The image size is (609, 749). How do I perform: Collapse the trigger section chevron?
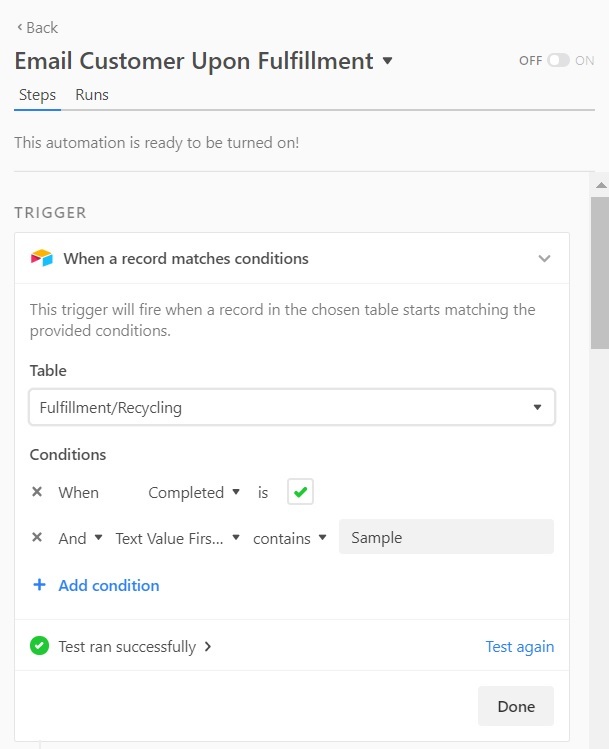pos(544,258)
